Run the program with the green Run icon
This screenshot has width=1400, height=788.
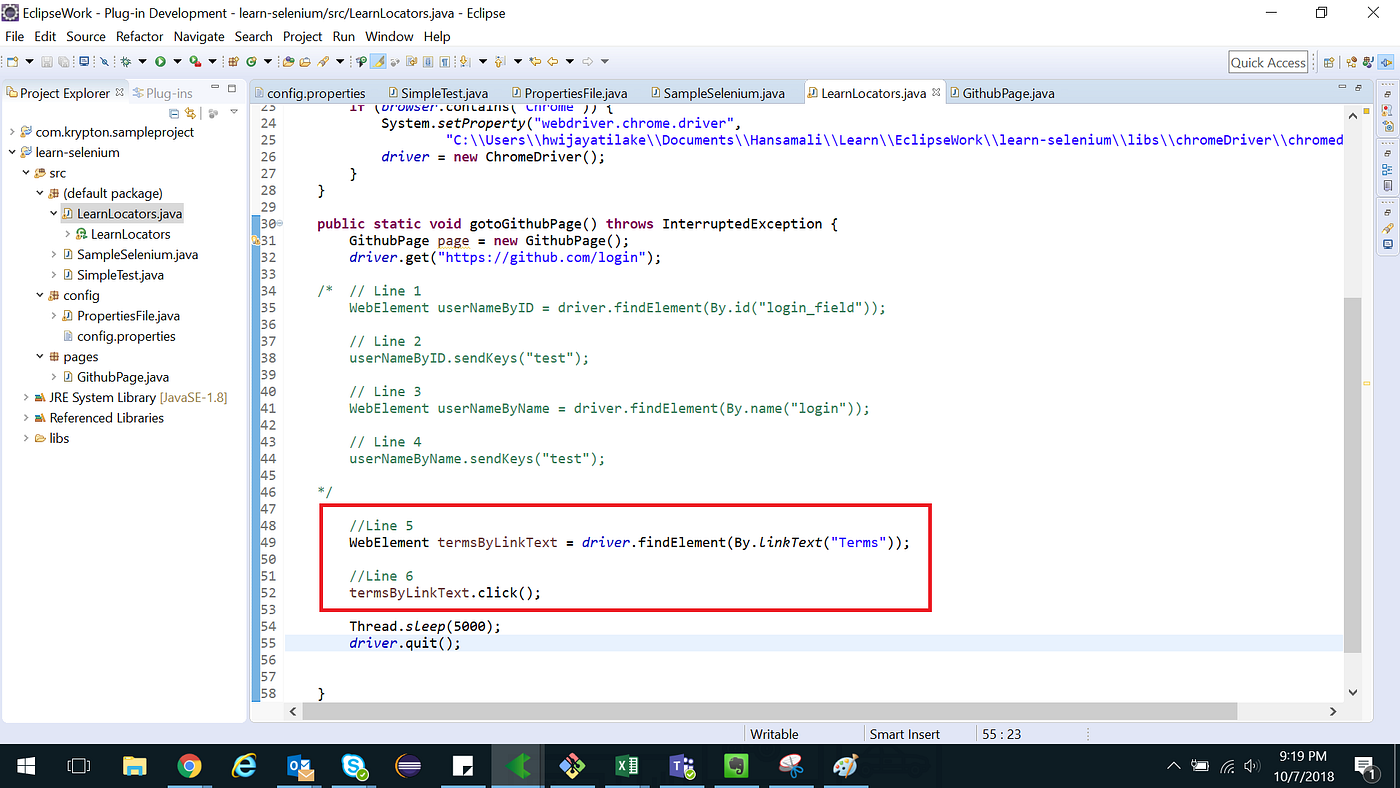click(160, 61)
